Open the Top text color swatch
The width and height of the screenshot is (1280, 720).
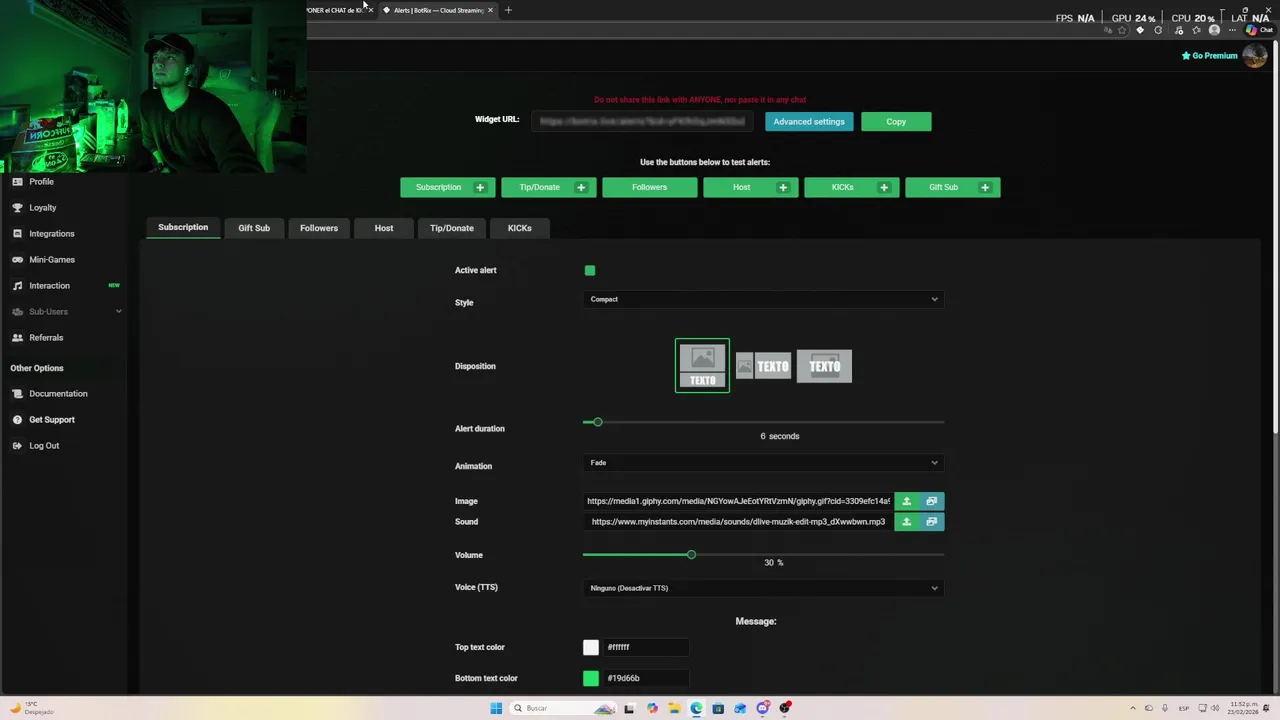[x=591, y=648]
